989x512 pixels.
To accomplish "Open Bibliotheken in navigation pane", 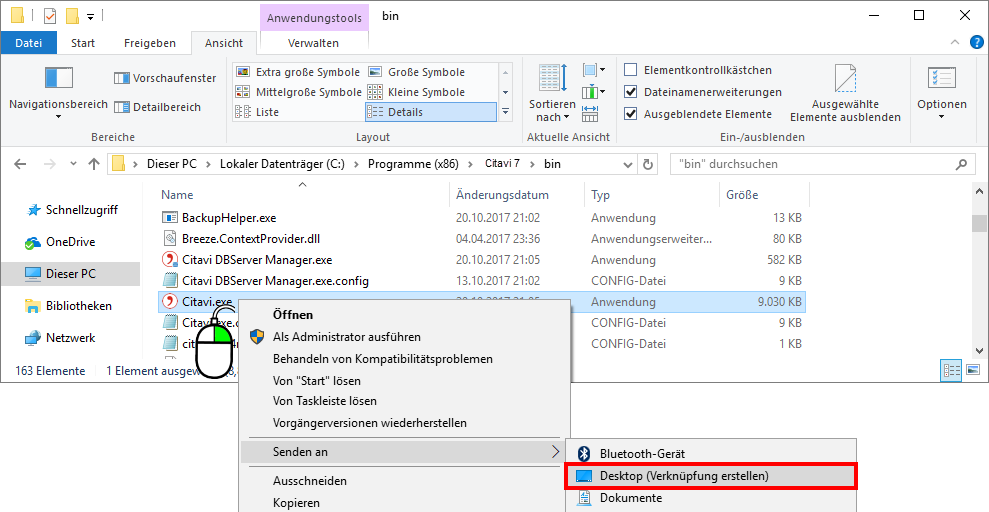I will coord(68,306).
